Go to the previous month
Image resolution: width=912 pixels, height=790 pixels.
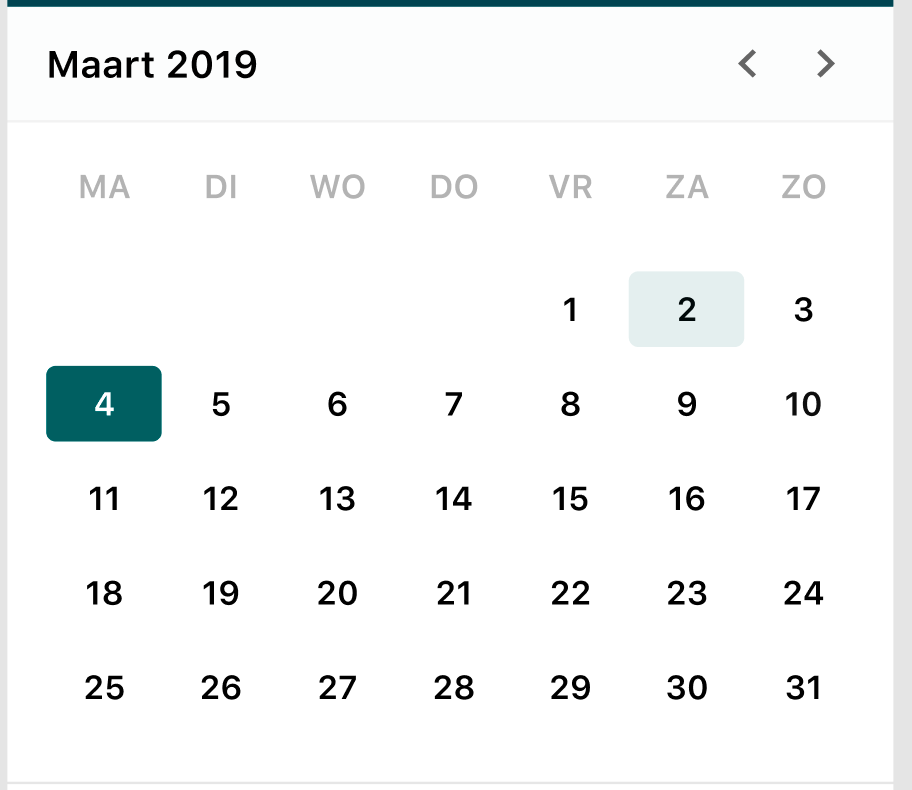pyautogui.click(x=747, y=63)
